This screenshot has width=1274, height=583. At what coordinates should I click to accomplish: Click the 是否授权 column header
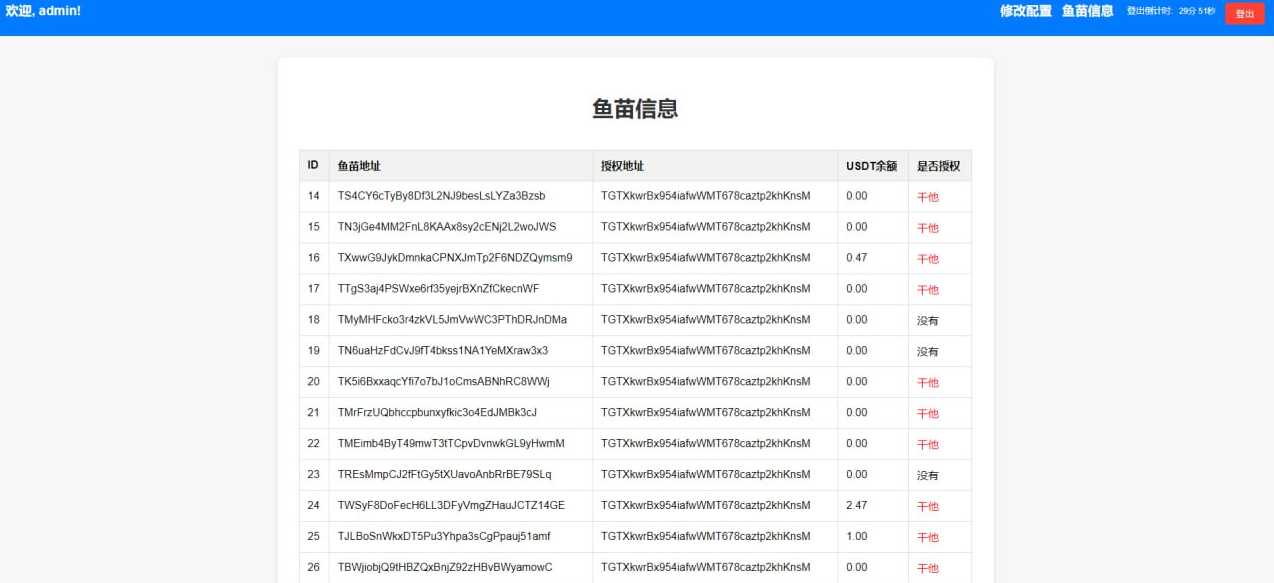coord(939,166)
